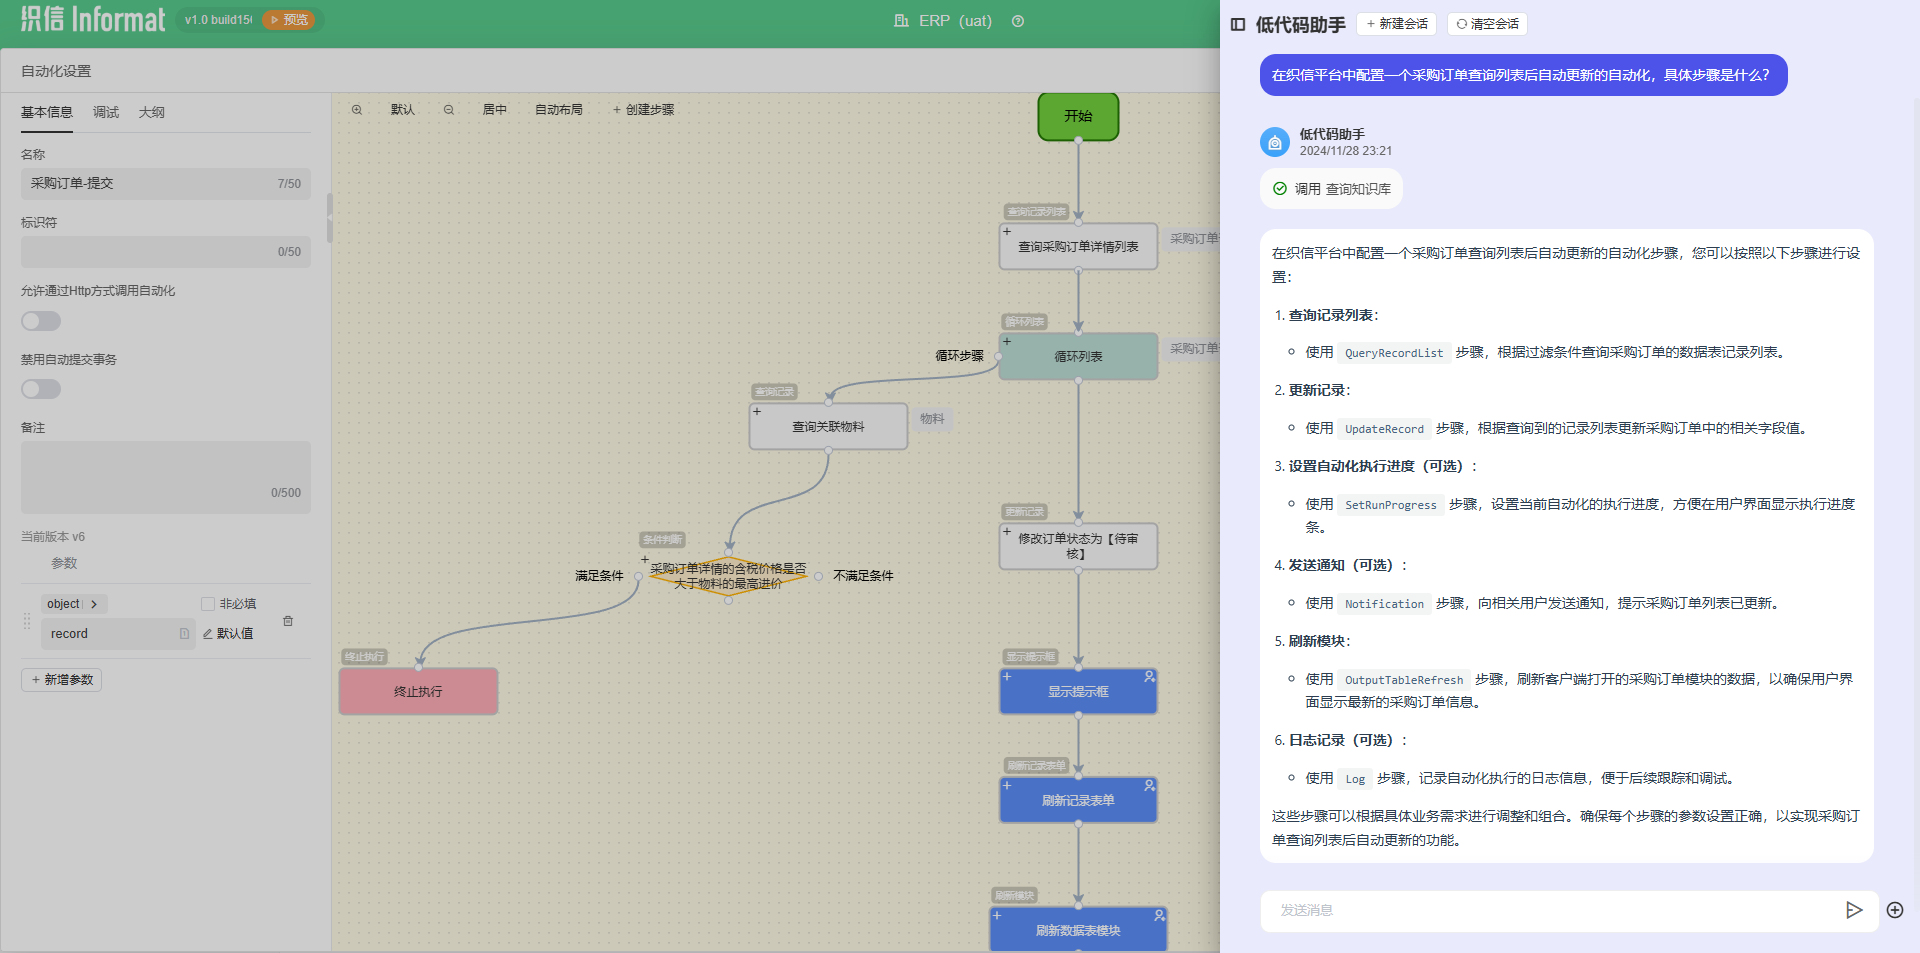Open the object type dropdown
Image resolution: width=1920 pixels, height=953 pixels.
(73, 604)
